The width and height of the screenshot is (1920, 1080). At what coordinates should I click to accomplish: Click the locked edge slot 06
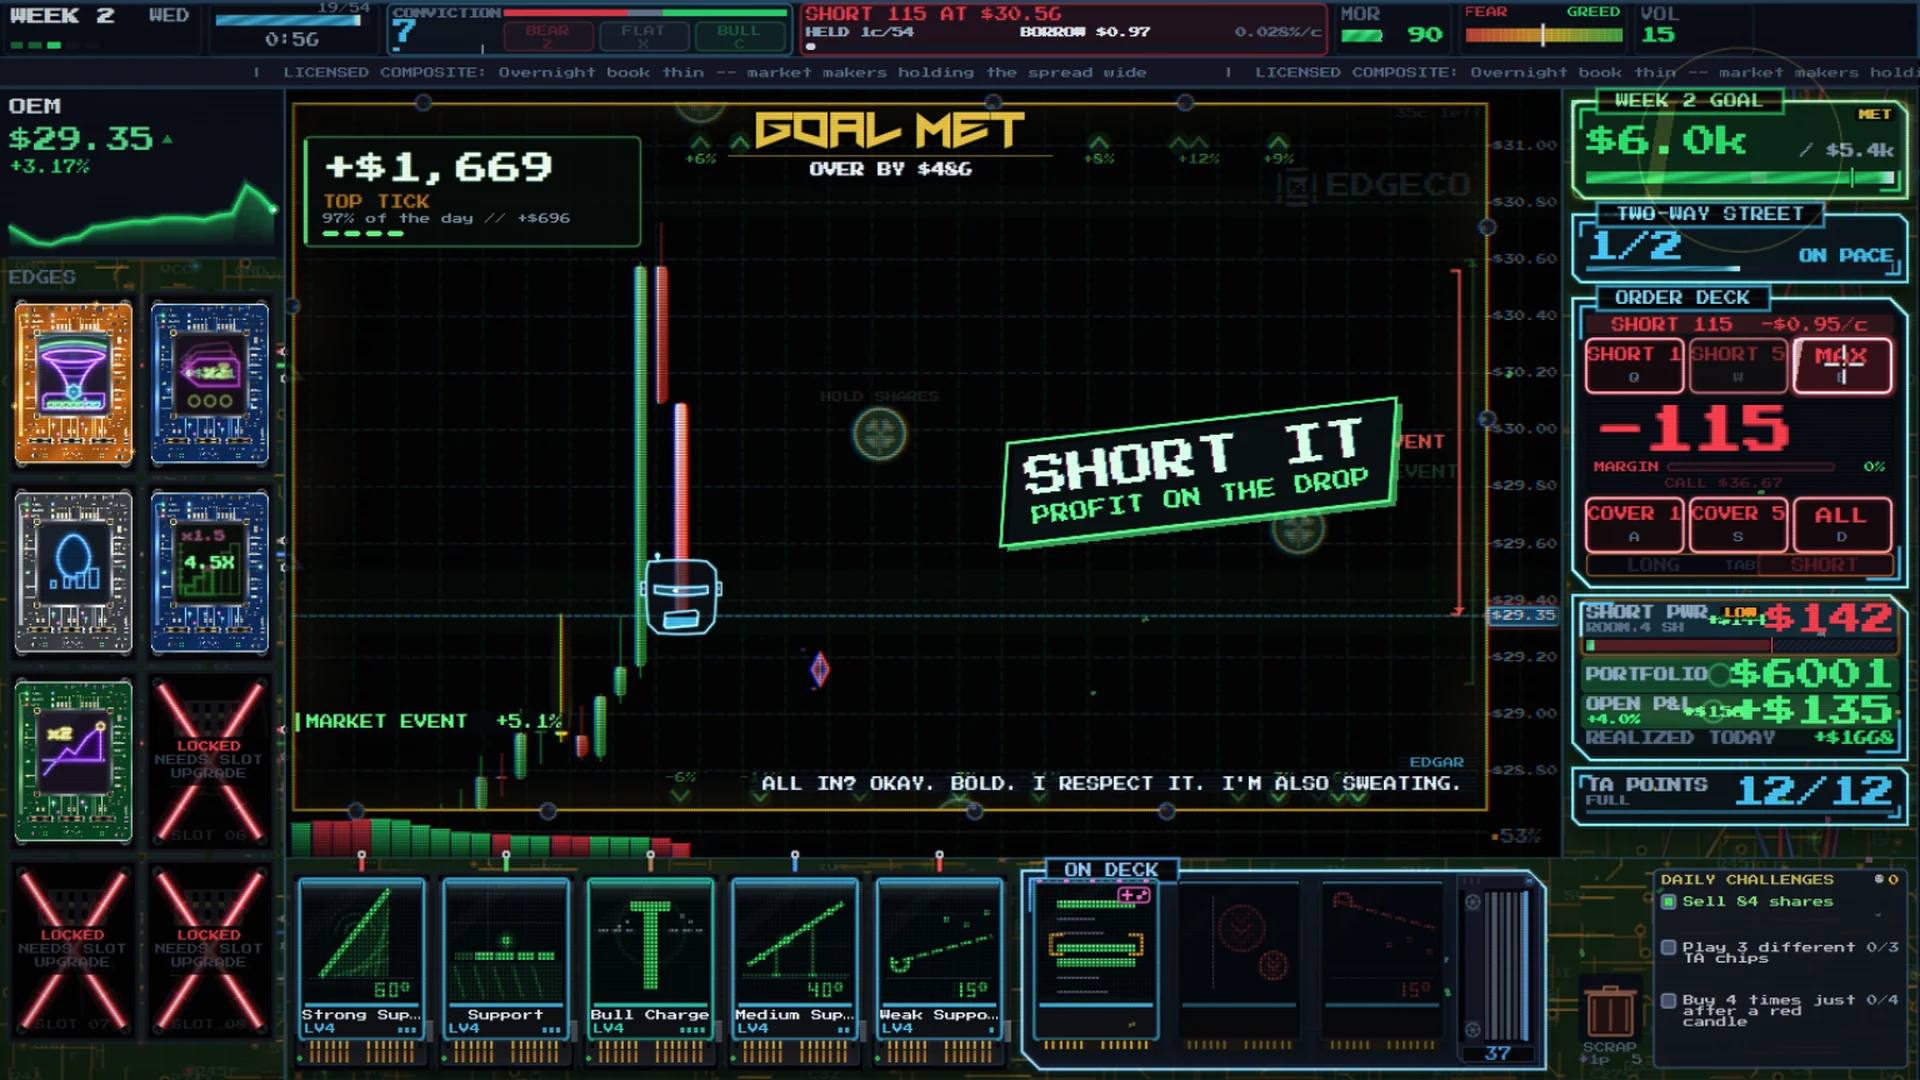209,761
